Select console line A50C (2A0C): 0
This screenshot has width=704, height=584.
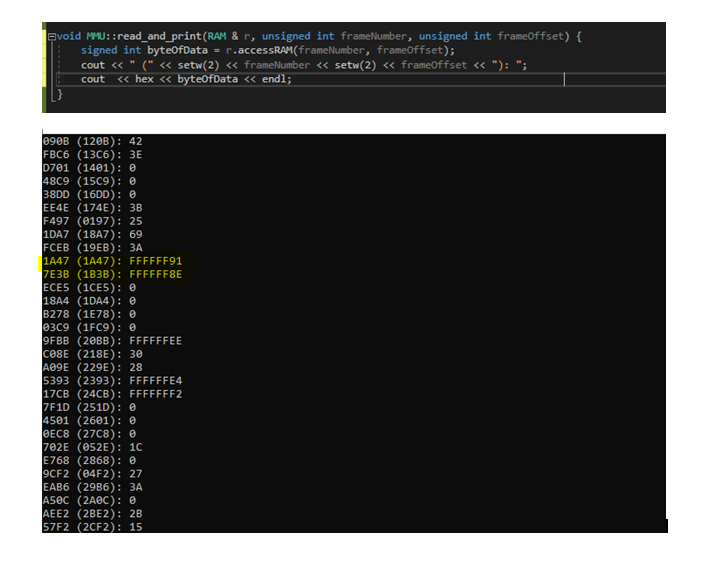(x=89, y=500)
